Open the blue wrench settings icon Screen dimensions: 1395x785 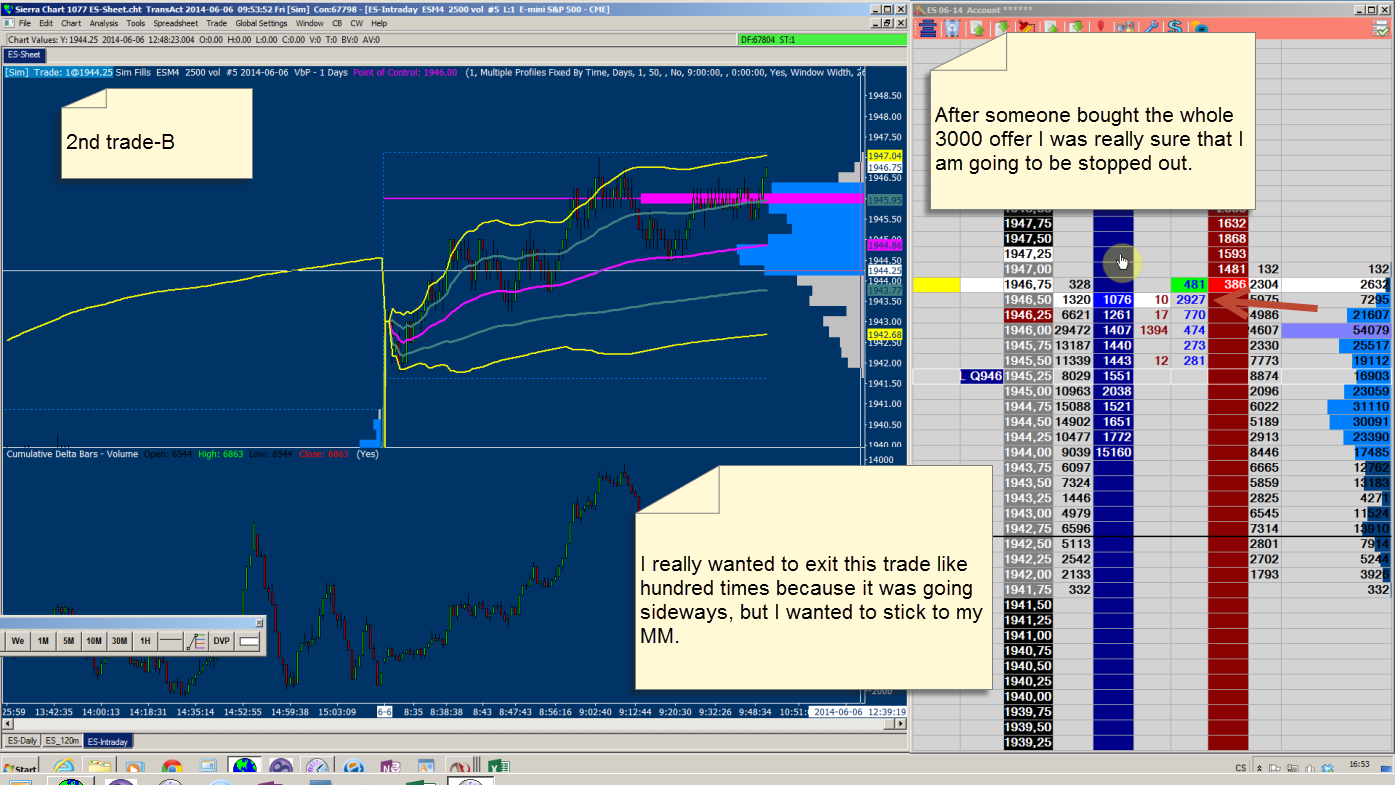1150,28
